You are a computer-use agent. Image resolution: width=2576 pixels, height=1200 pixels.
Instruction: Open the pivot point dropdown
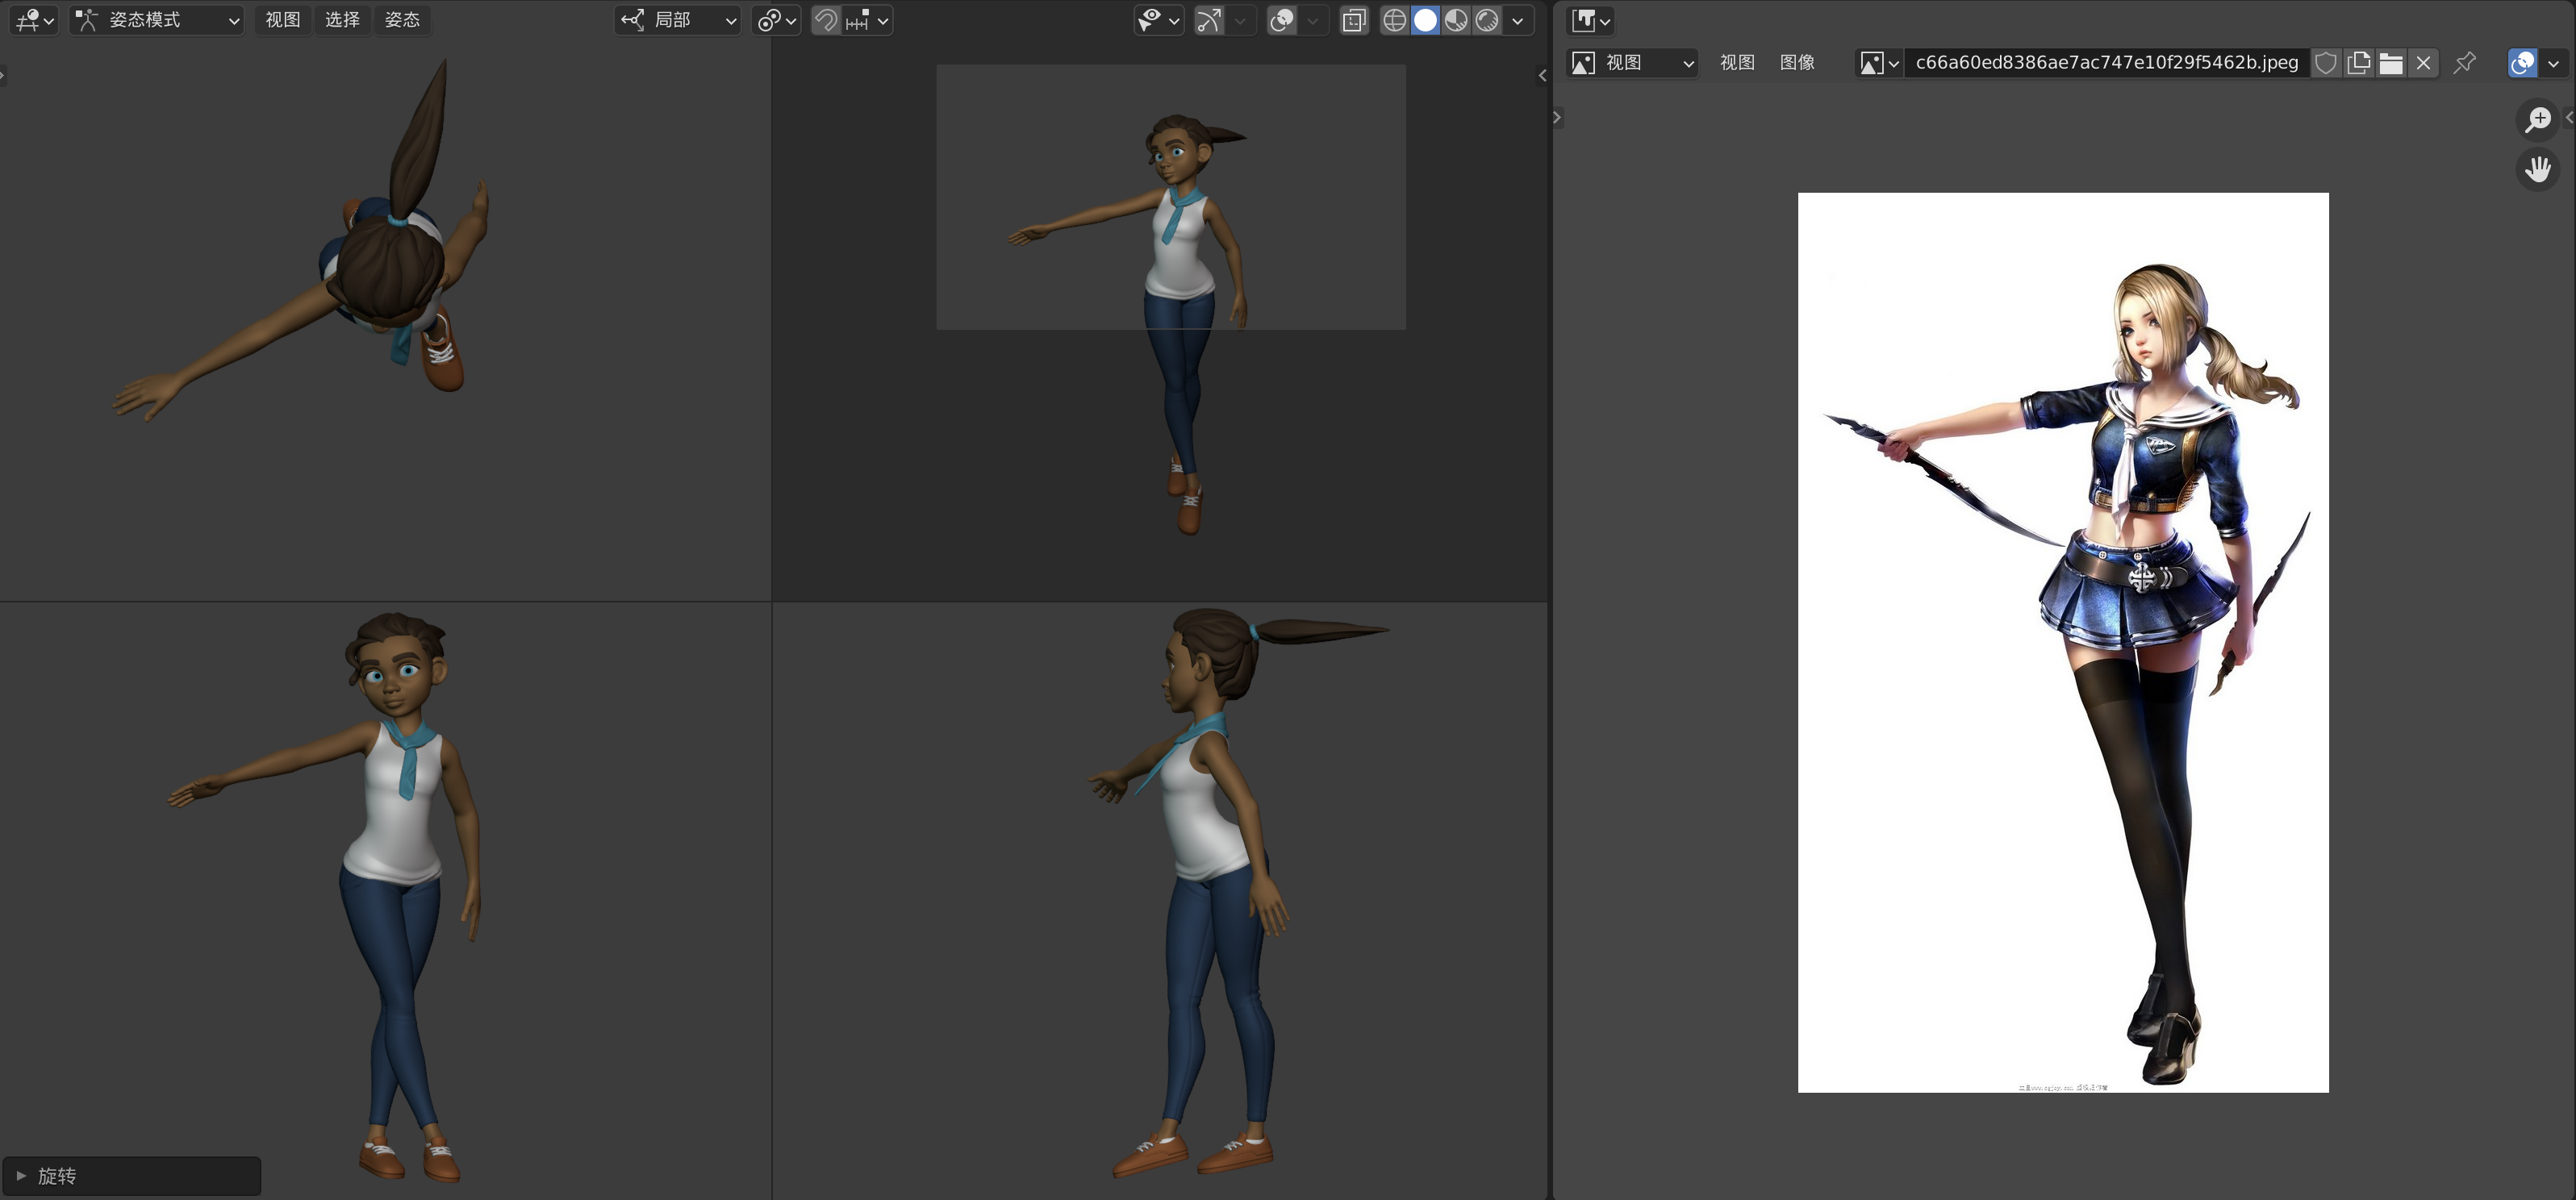click(x=776, y=20)
